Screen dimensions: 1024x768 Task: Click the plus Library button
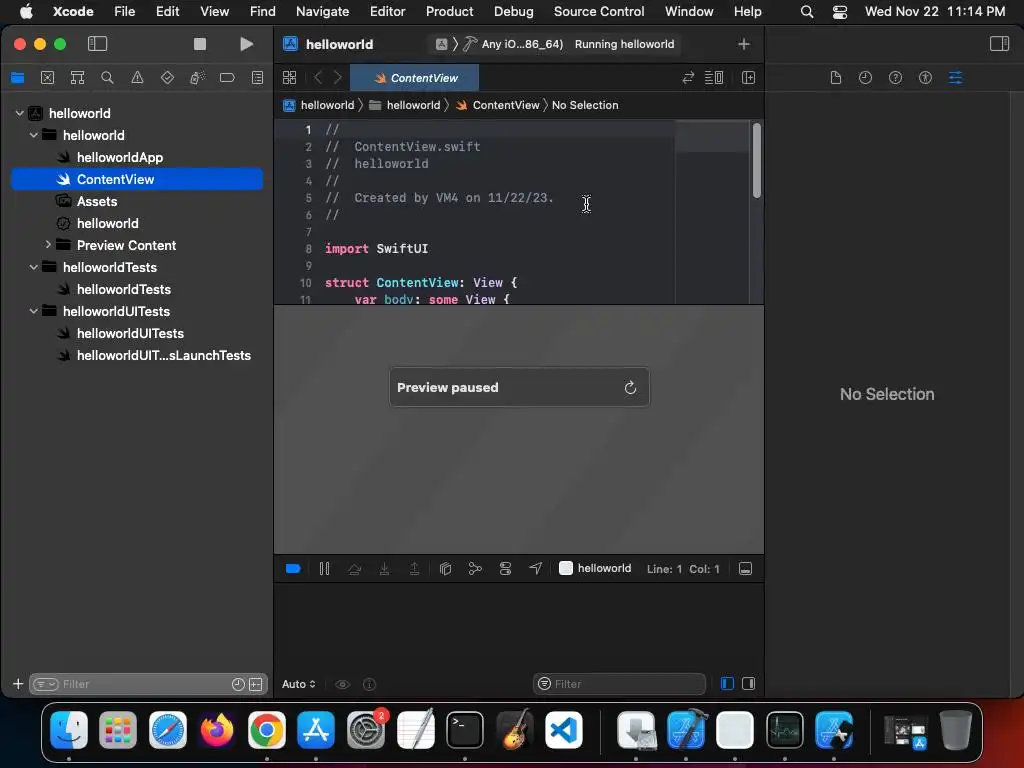[743, 44]
